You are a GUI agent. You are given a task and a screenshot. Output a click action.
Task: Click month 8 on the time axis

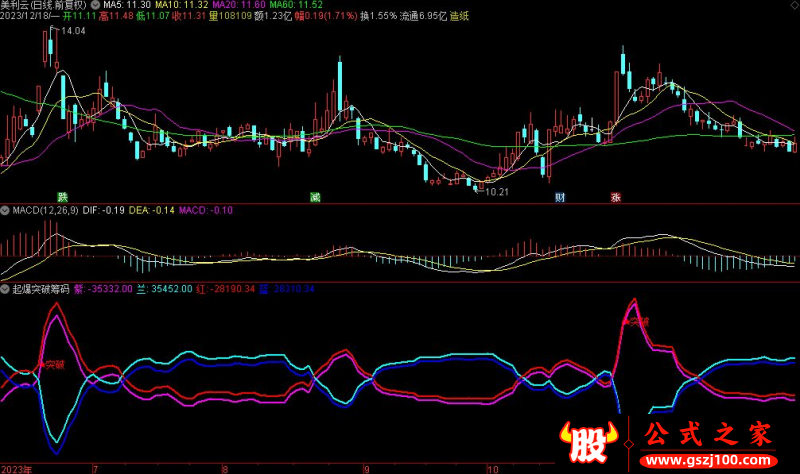coord(225,469)
